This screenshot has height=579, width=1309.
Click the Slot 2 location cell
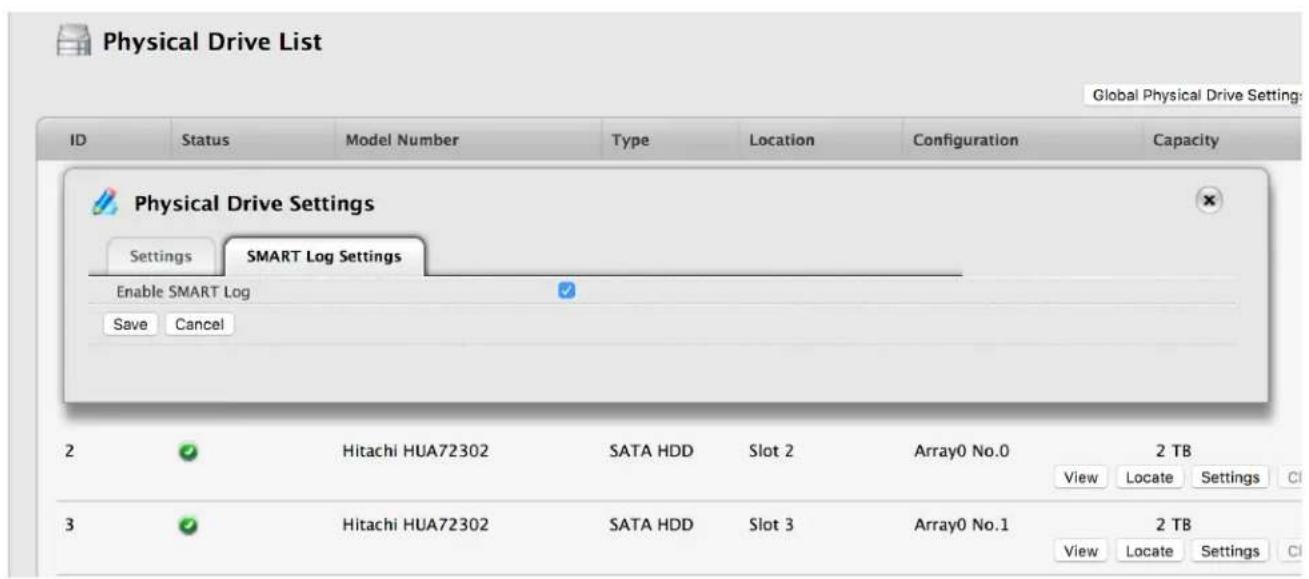(x=771, y=452)
